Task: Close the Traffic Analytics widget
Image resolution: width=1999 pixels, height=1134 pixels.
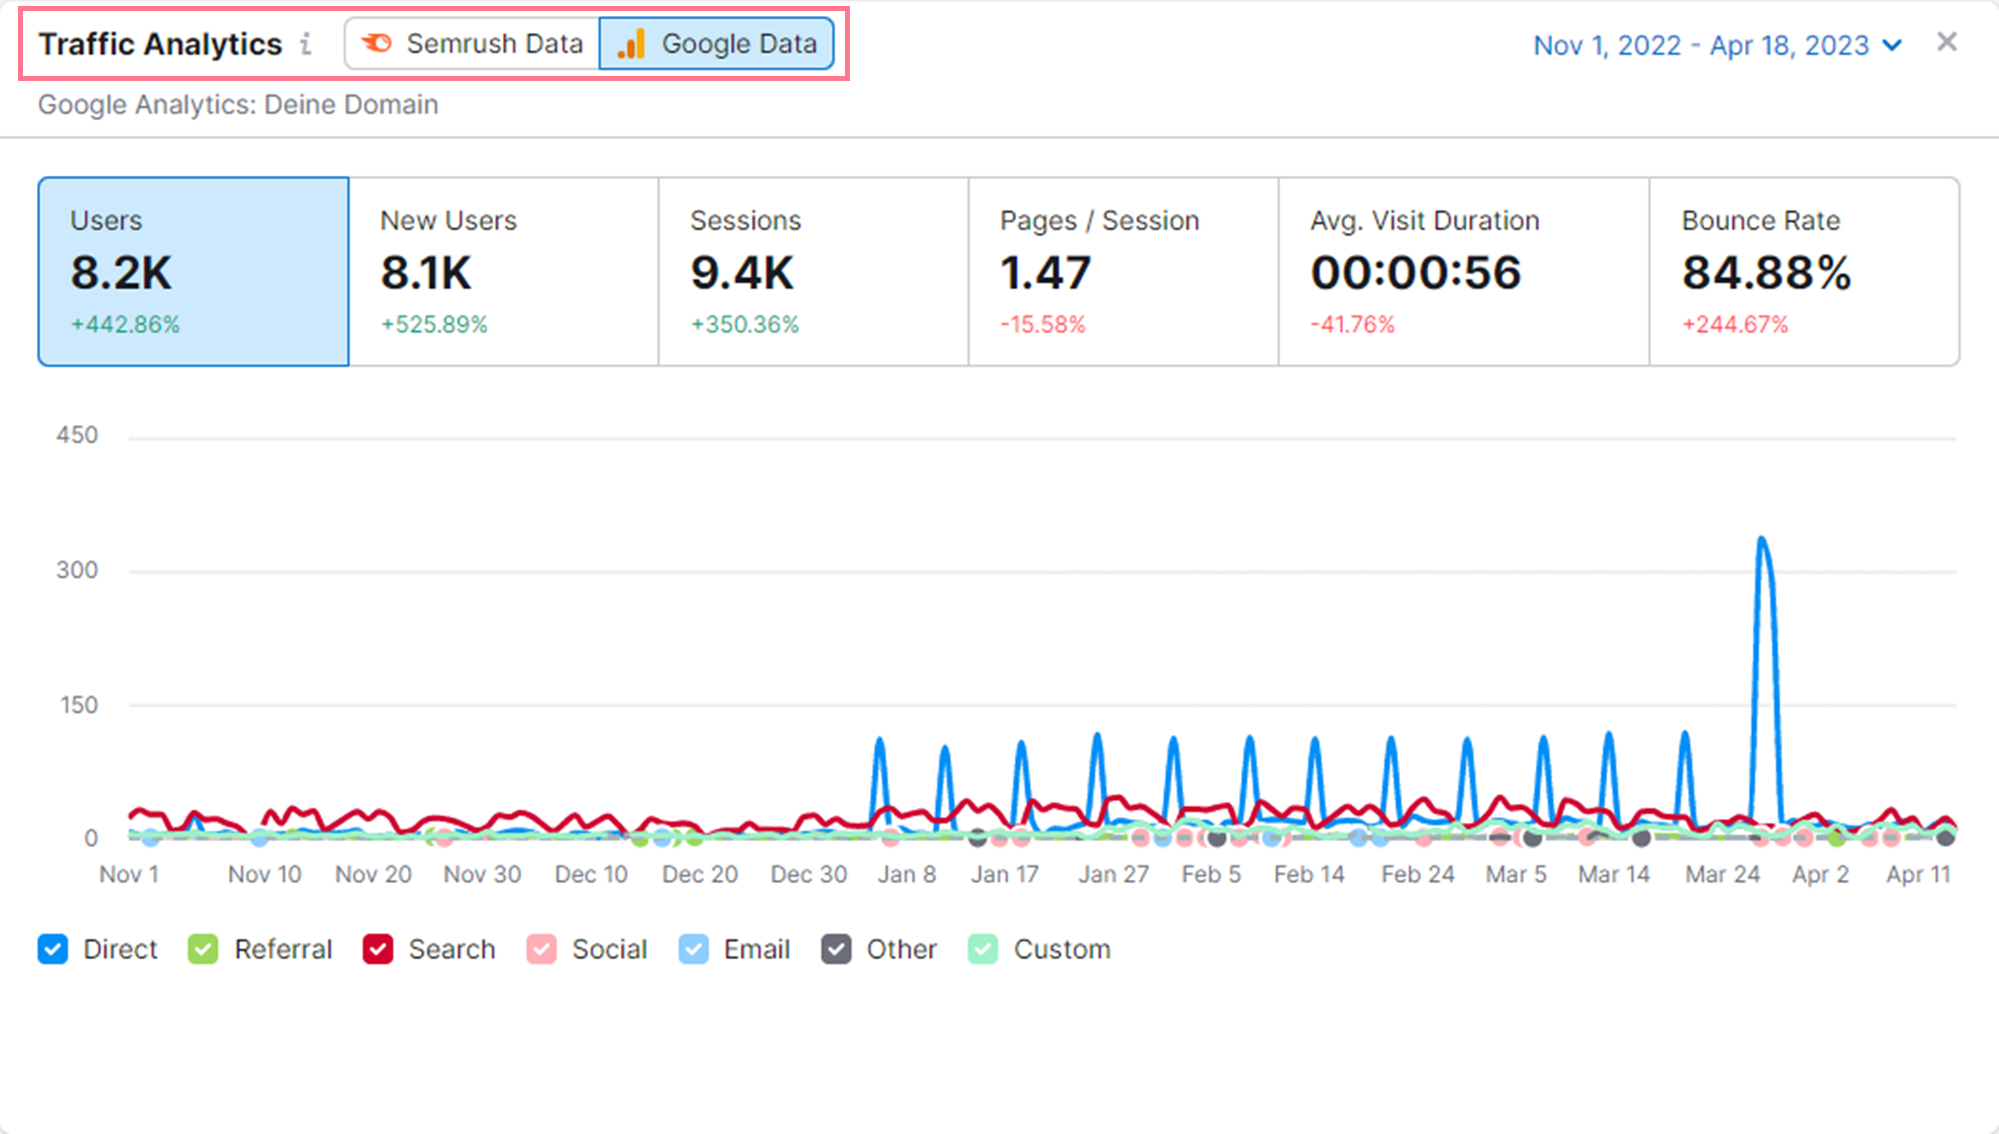Action: pos(1946,42)
